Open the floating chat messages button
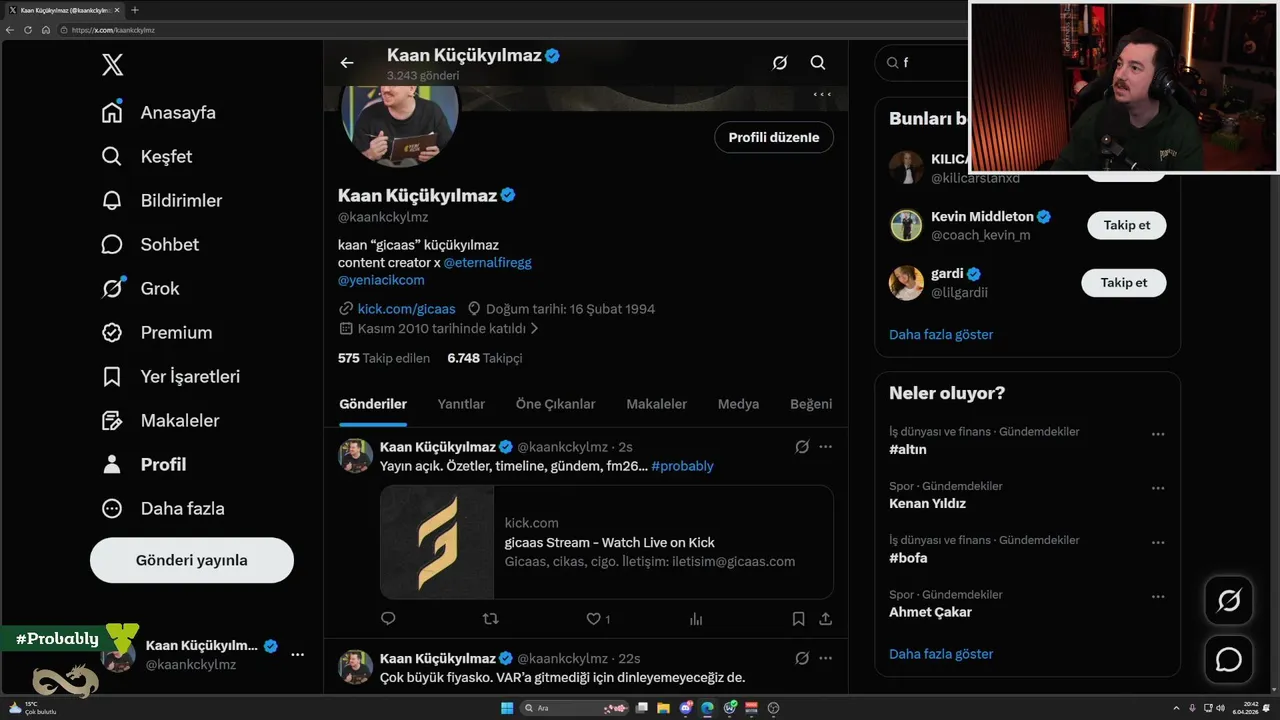 tap(1229, 660)
